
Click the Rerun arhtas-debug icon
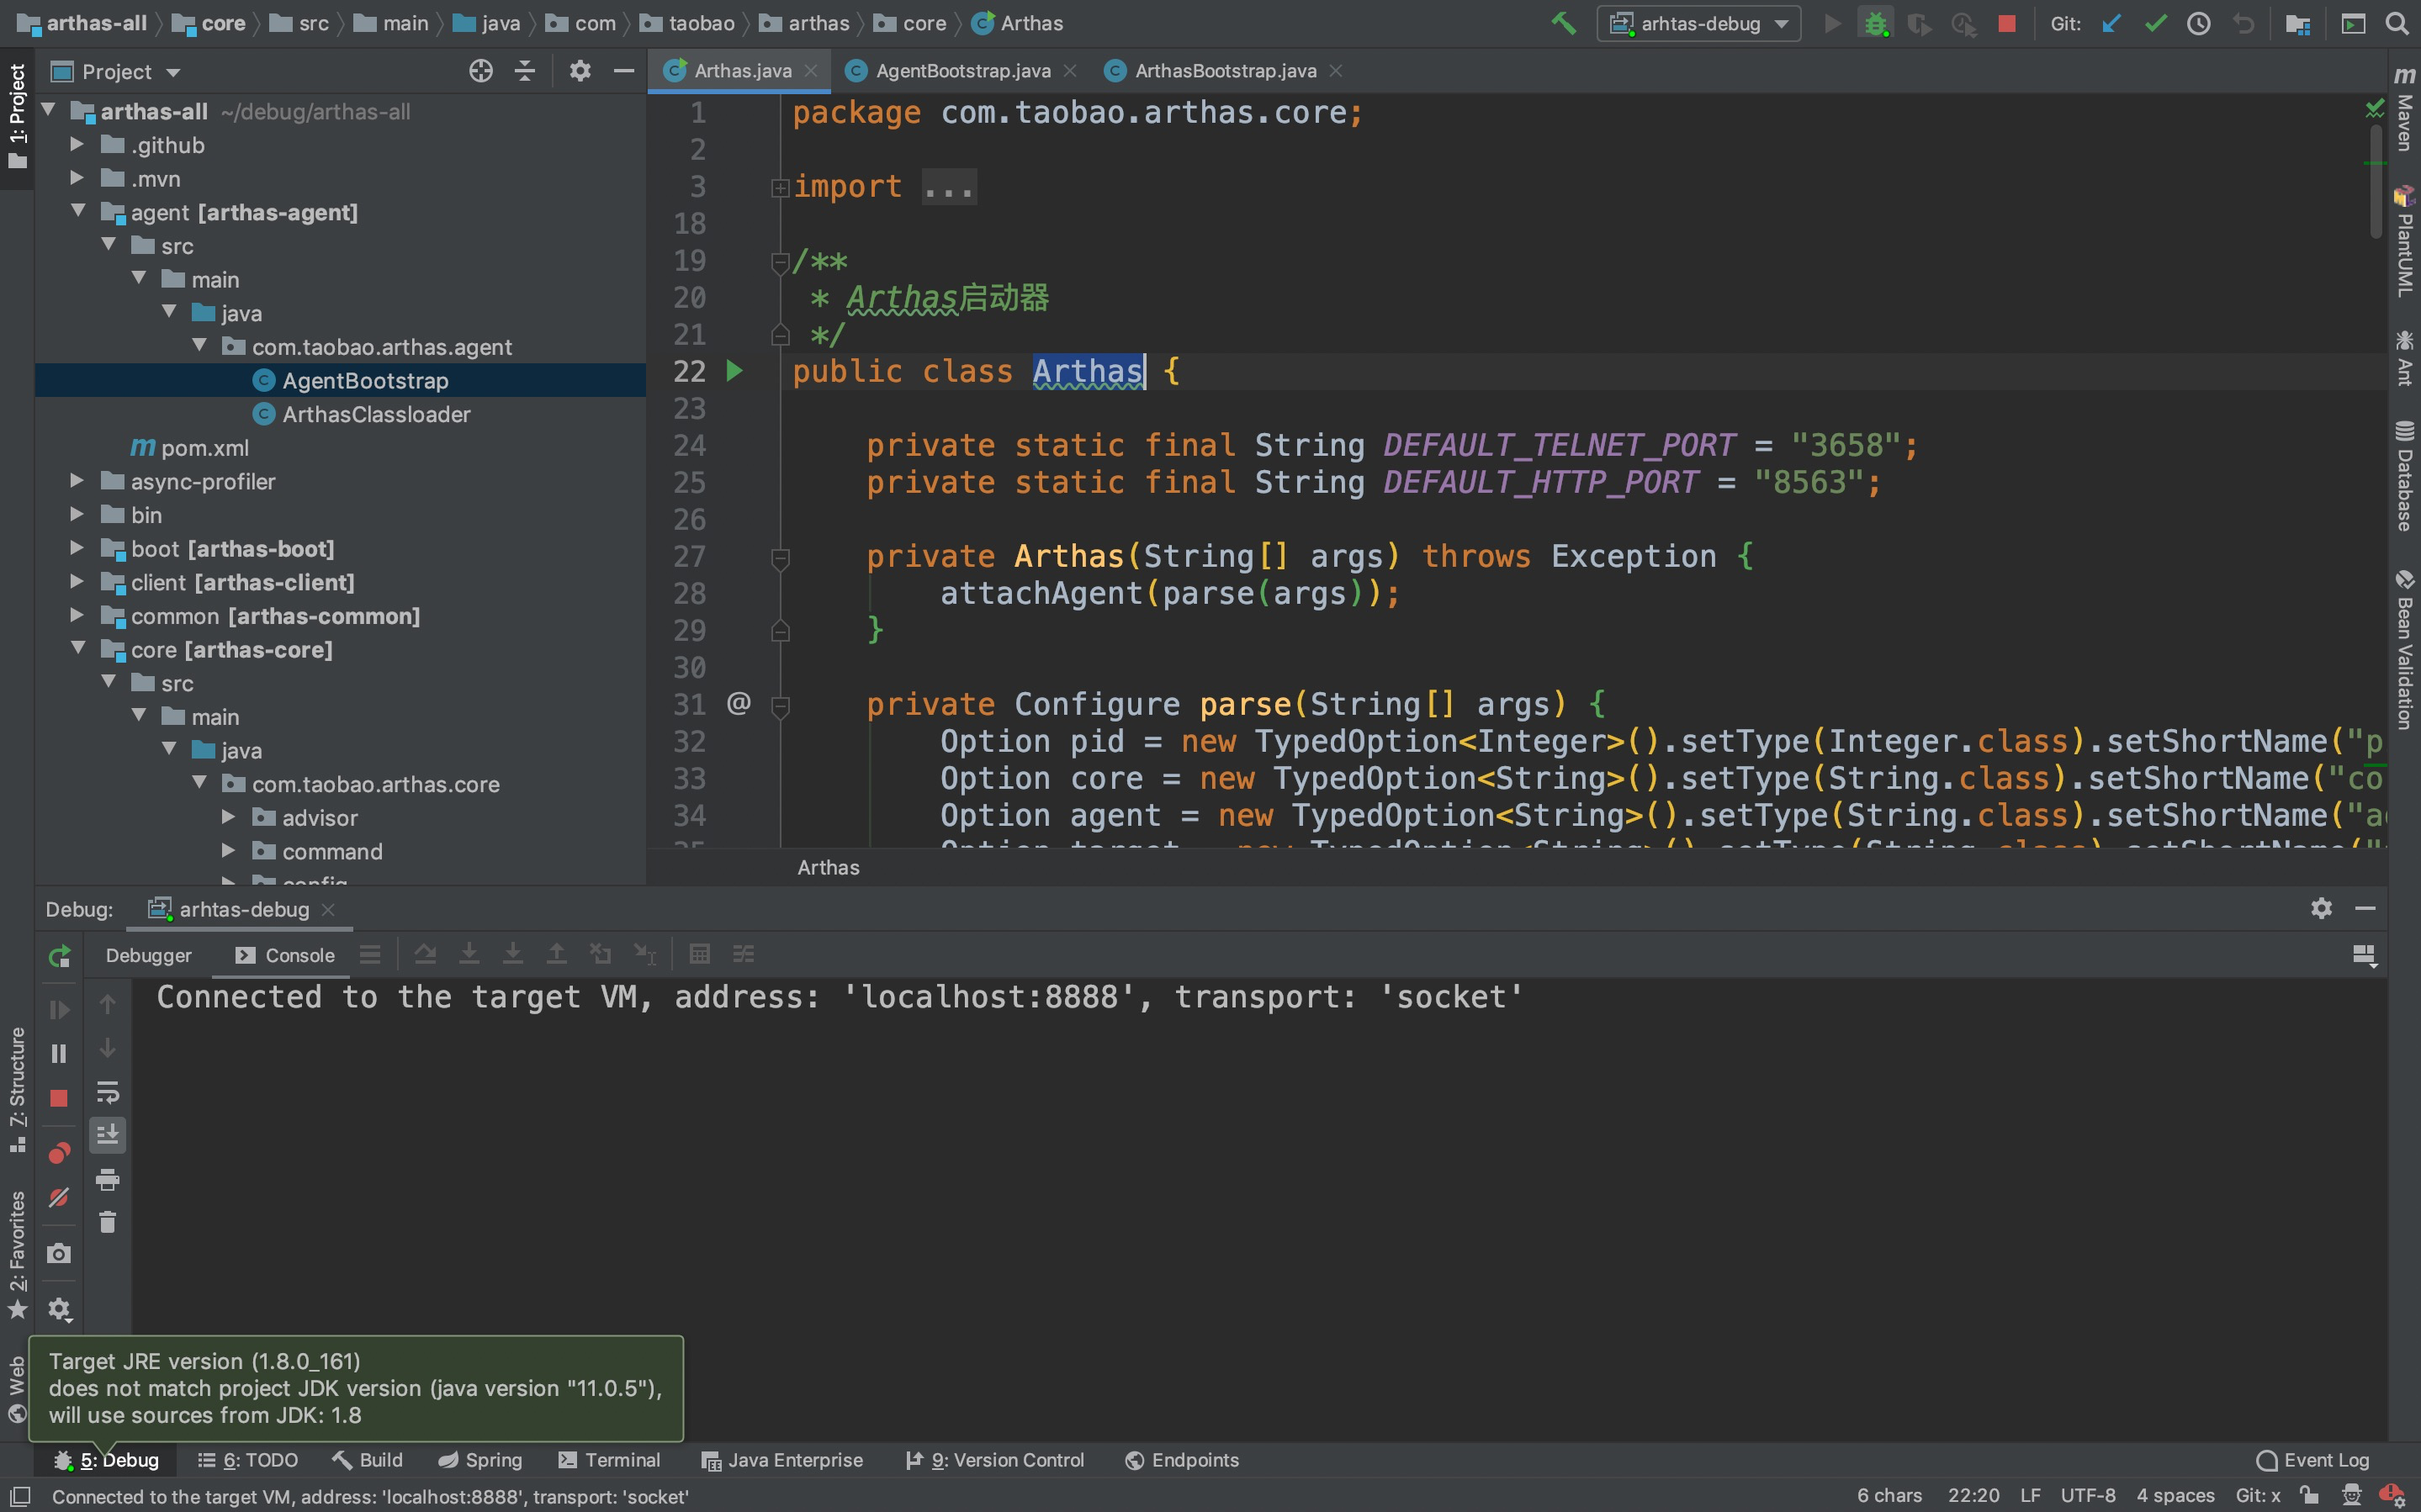(x=59, y=956)
